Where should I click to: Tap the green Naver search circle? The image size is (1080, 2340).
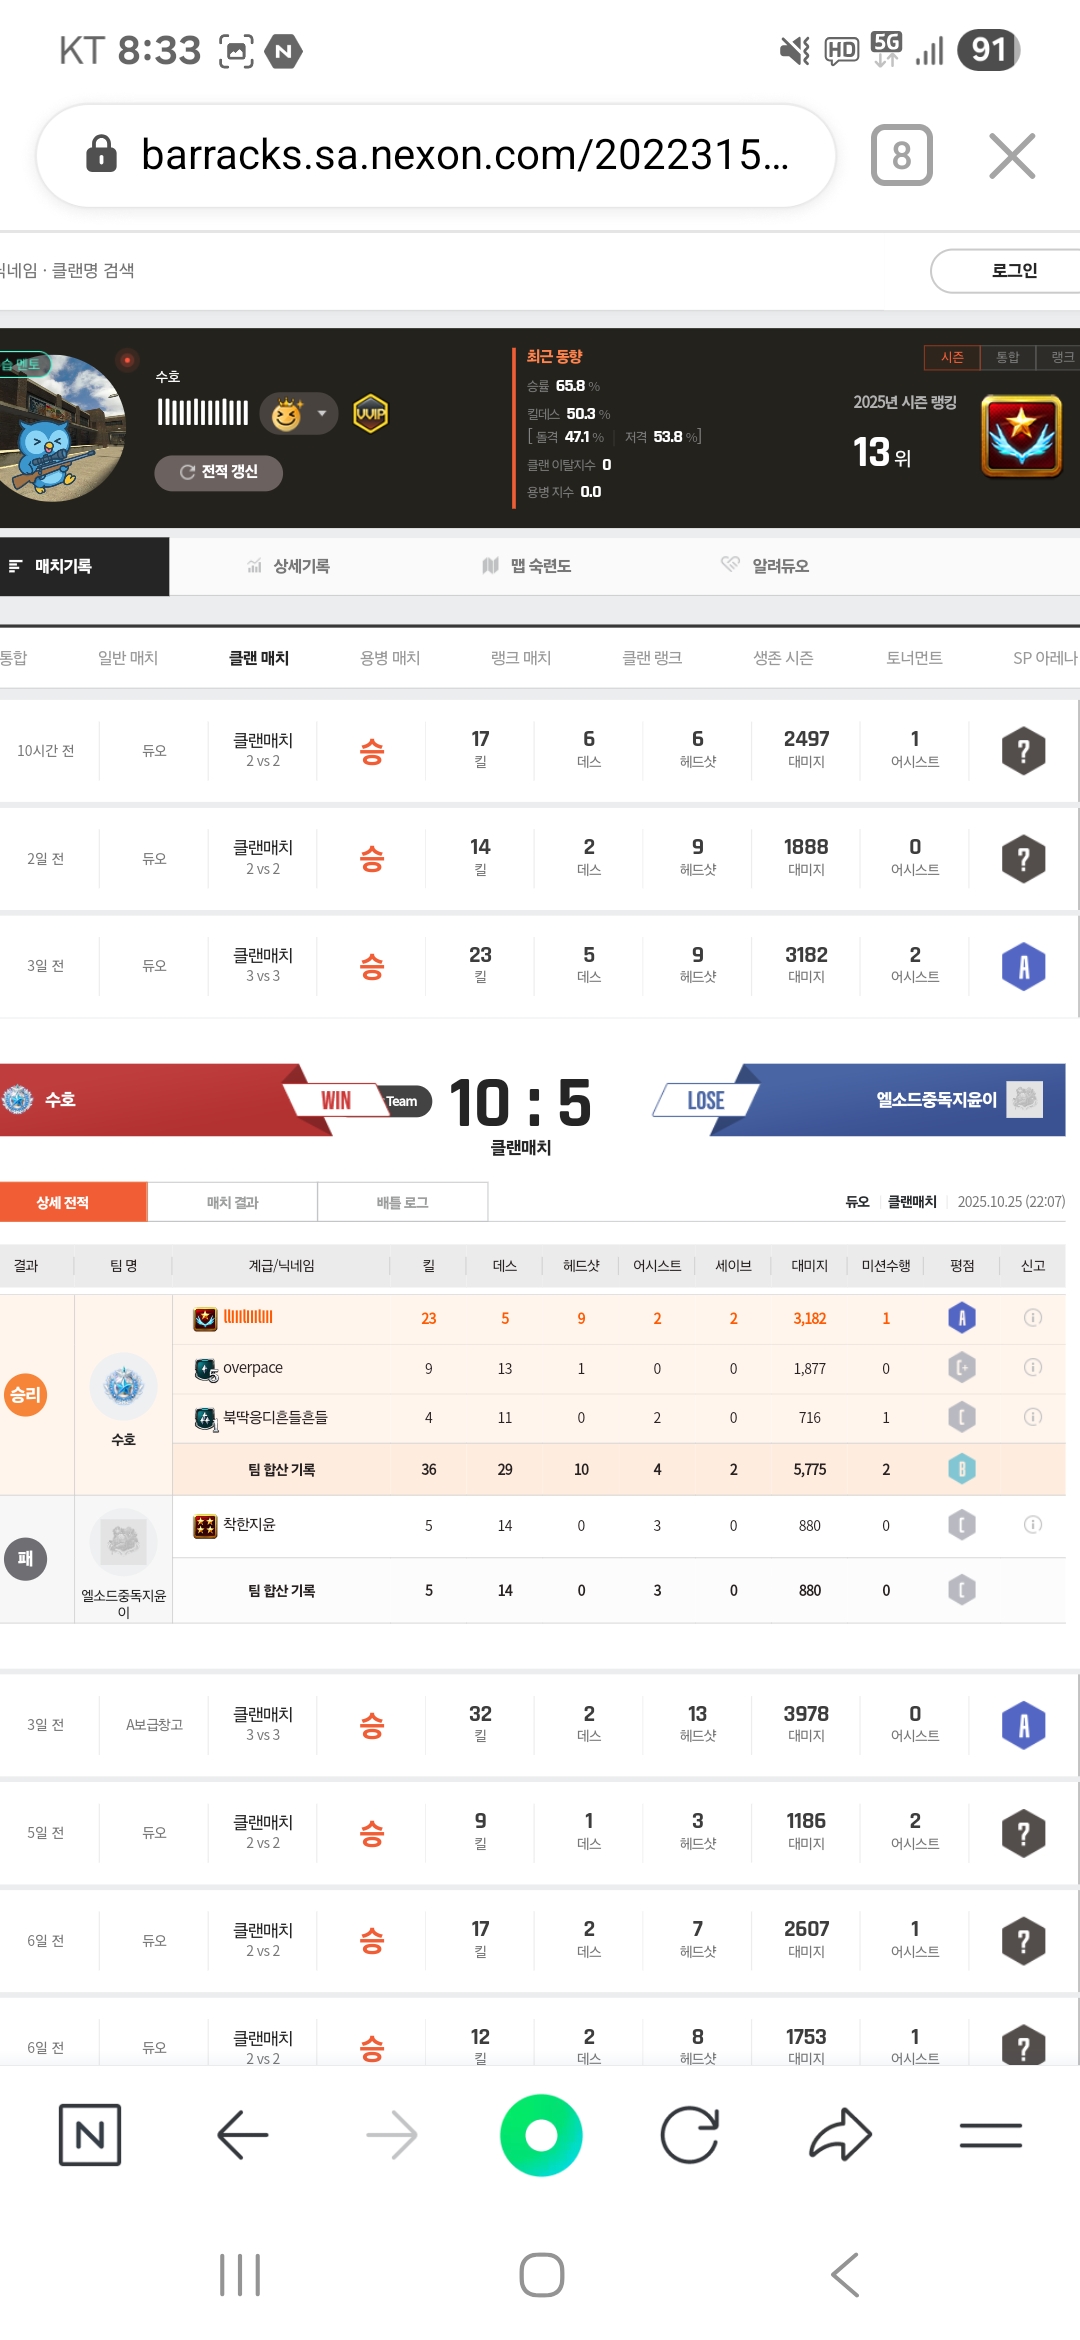pyautogui.click(x=541, y=2135)
